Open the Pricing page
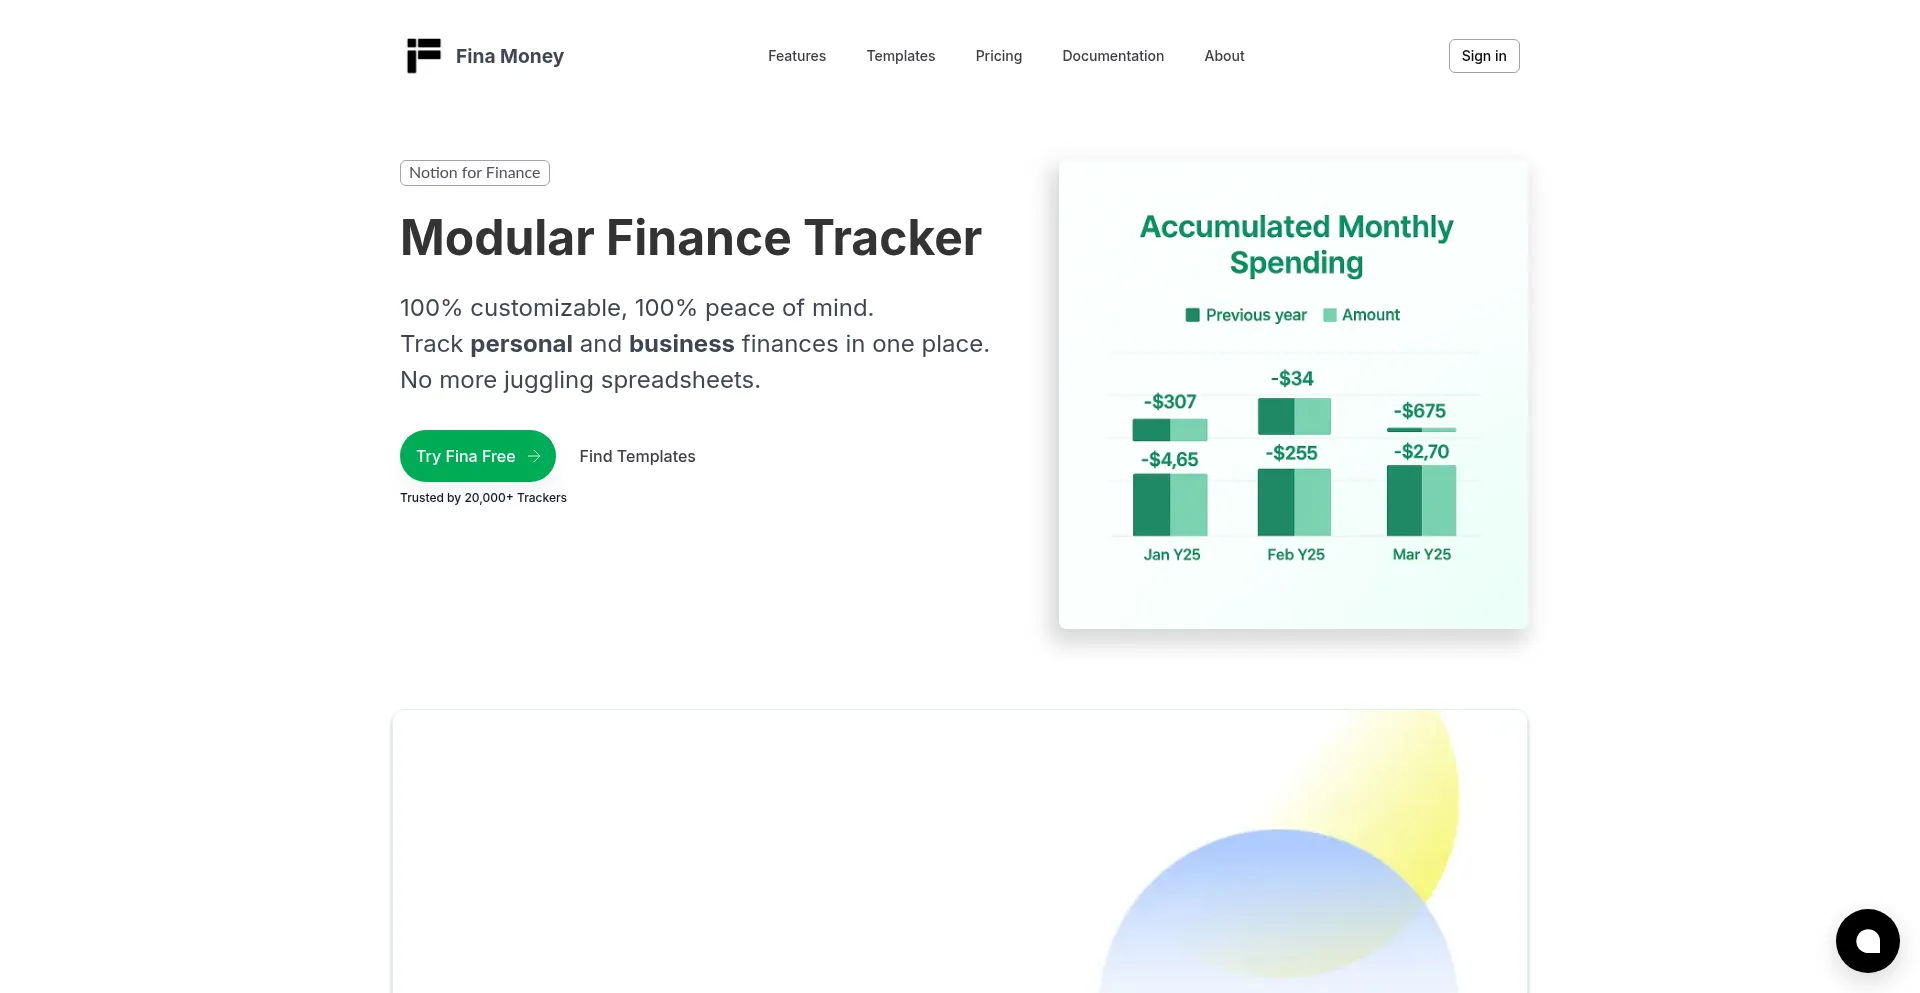This screenshot has height=993, width=1920. 998,56
